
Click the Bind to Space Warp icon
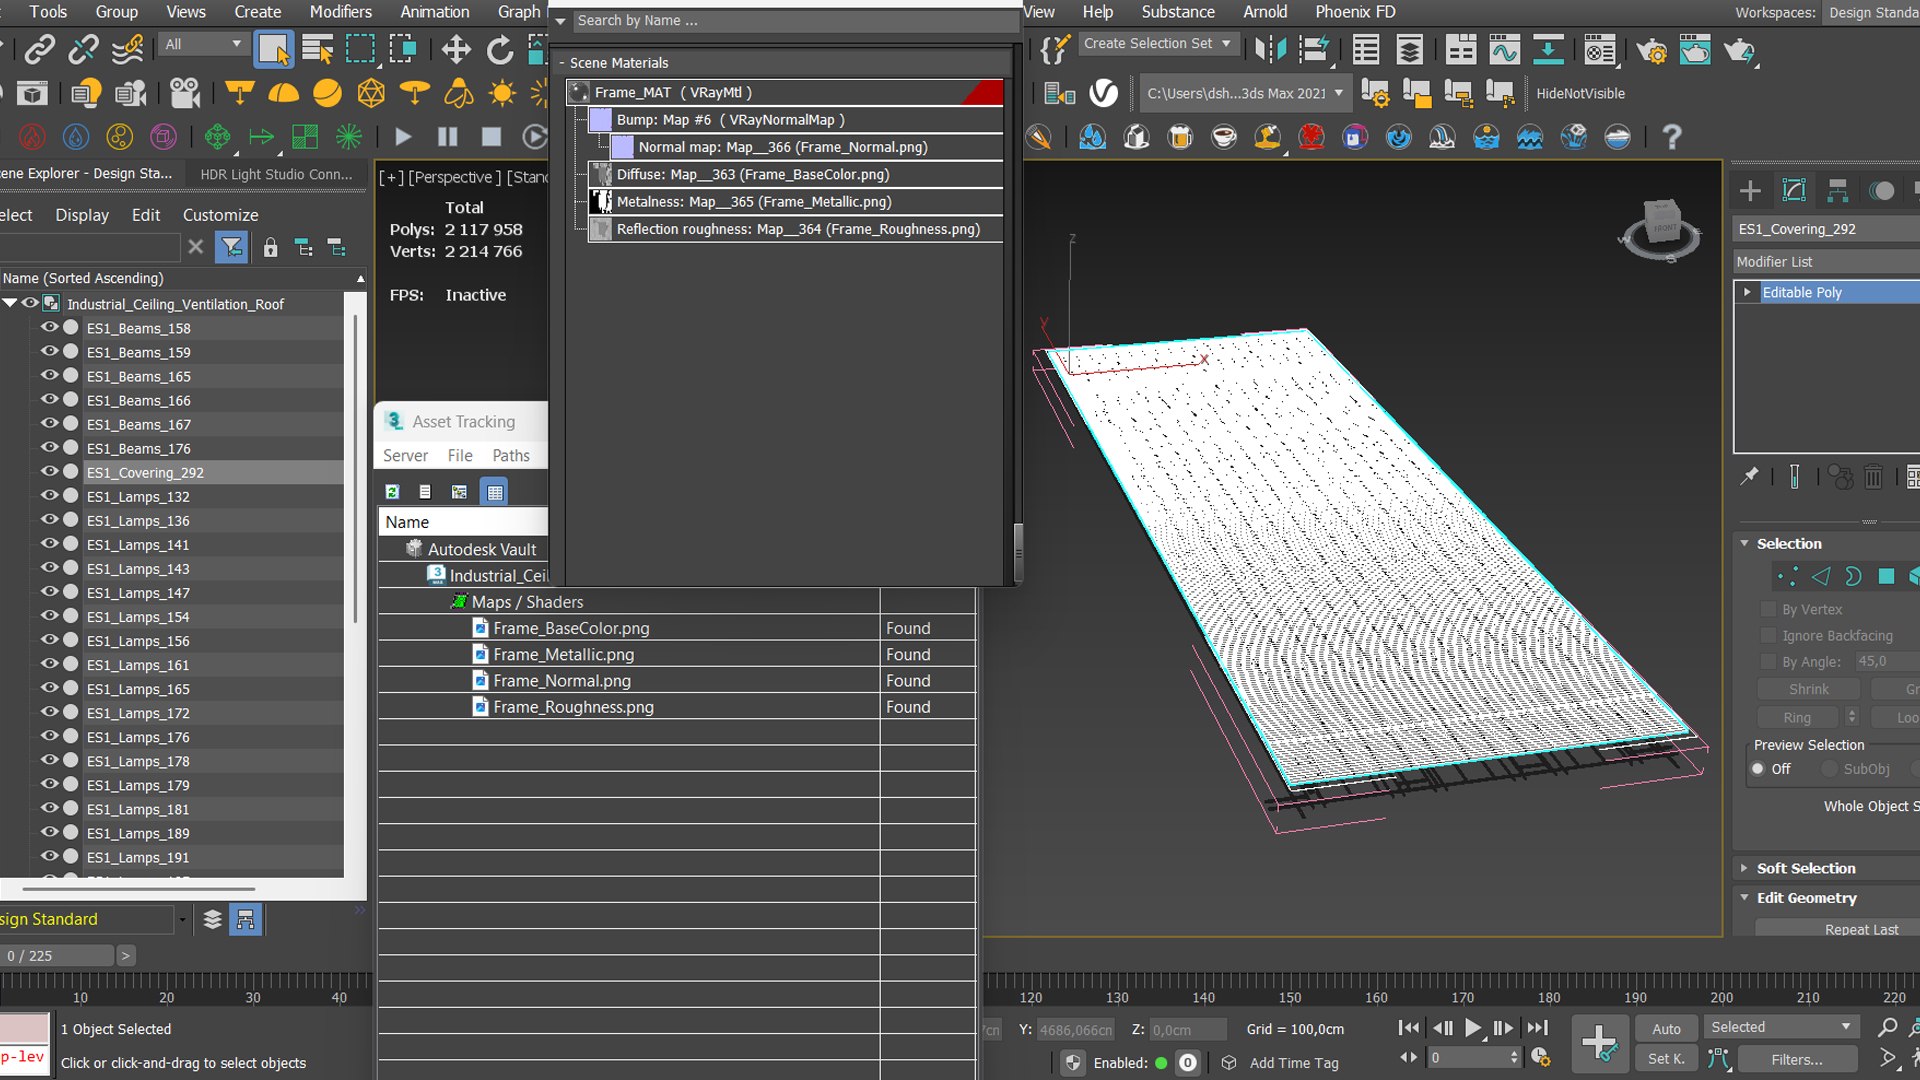point(127,49)
